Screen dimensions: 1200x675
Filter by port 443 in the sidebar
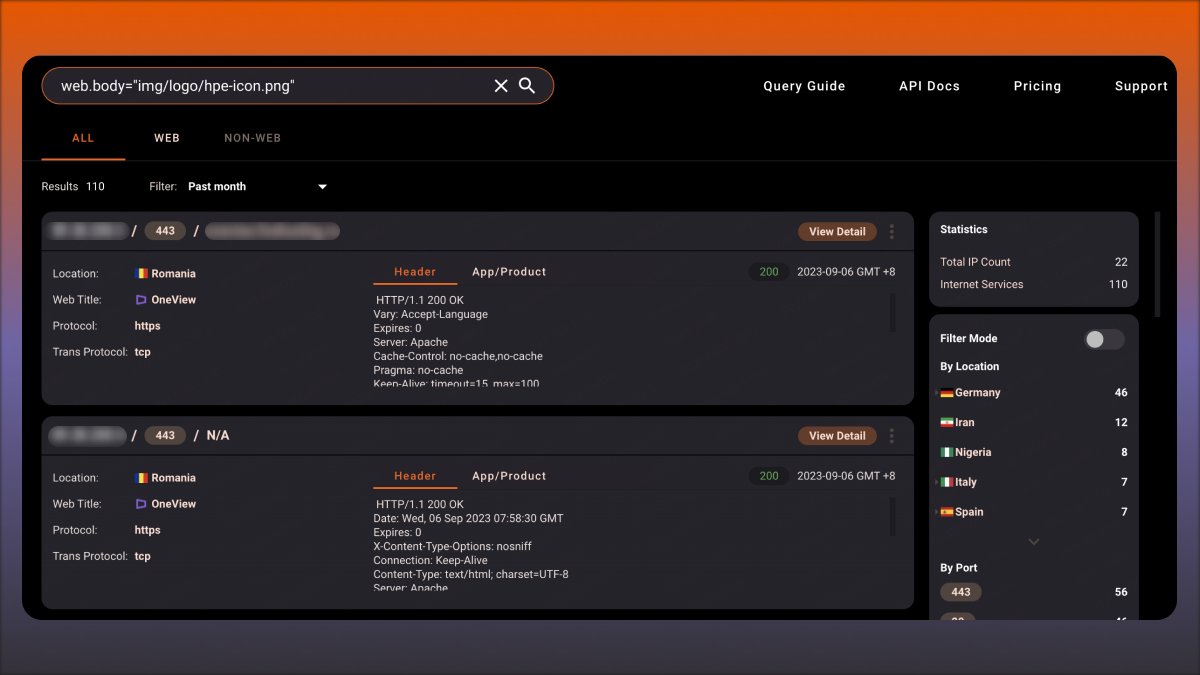(960, 592)
